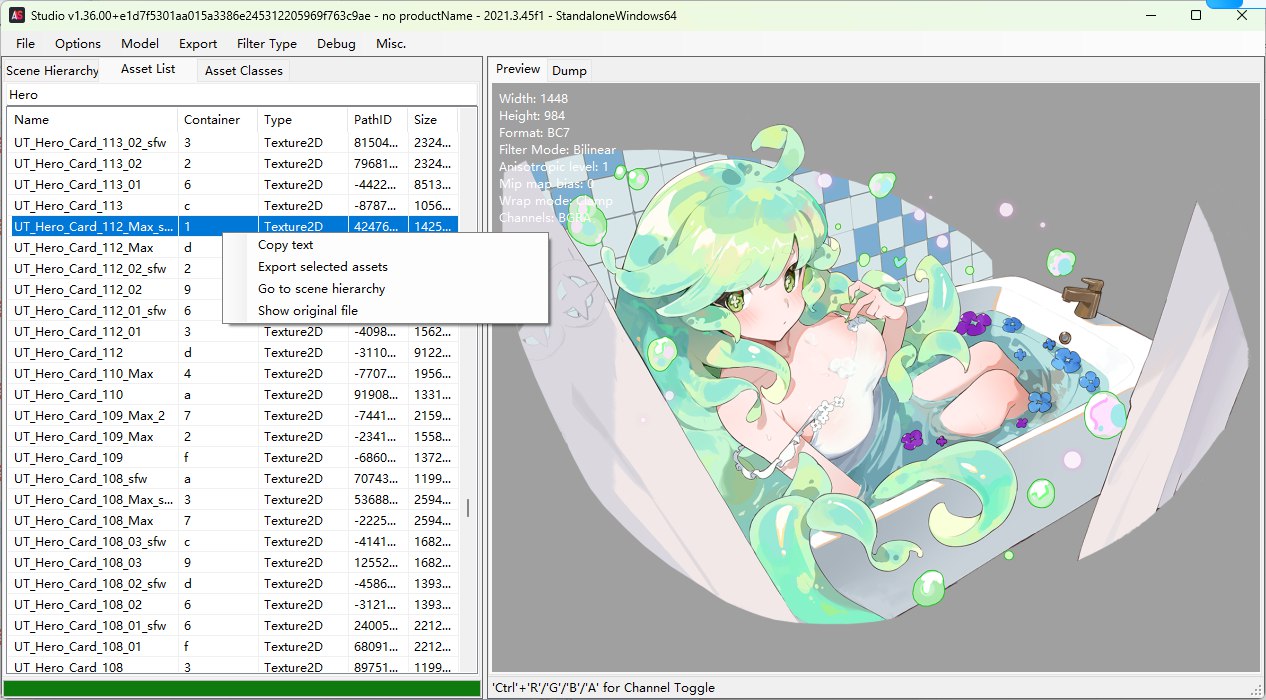This screenshot has height=700, width=1266.
Task: Expand the Misc. menu
Action: 391,43
